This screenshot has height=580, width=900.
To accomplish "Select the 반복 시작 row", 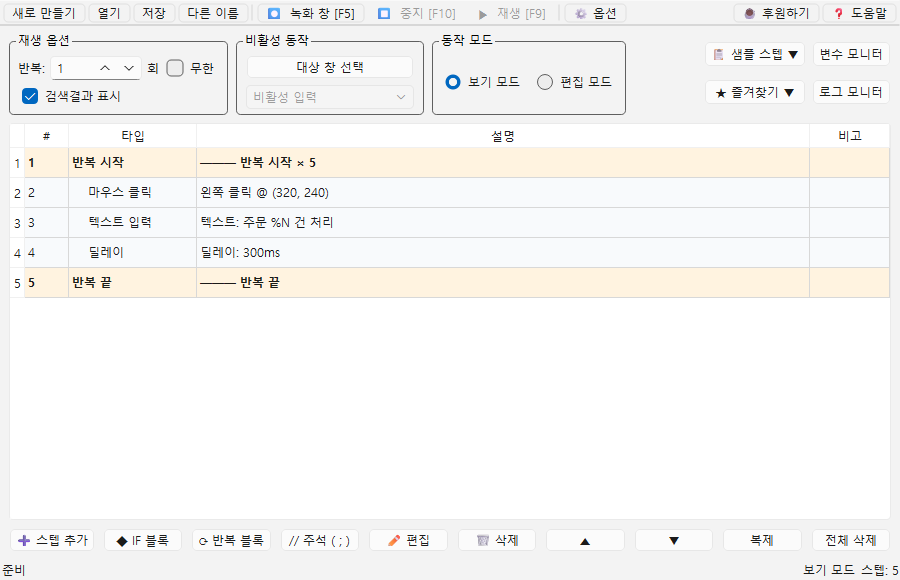I will [449, 163].
